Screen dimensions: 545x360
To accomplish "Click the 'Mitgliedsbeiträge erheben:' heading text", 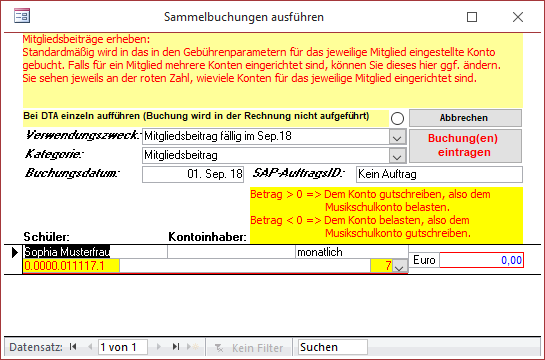I will 86,39.
